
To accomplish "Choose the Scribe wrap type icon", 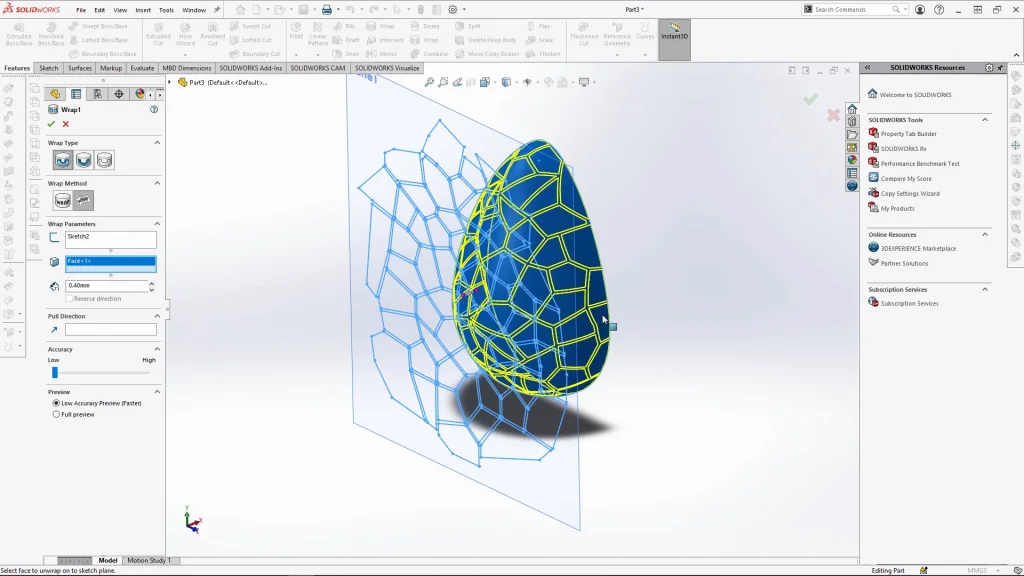I will 104,160.
